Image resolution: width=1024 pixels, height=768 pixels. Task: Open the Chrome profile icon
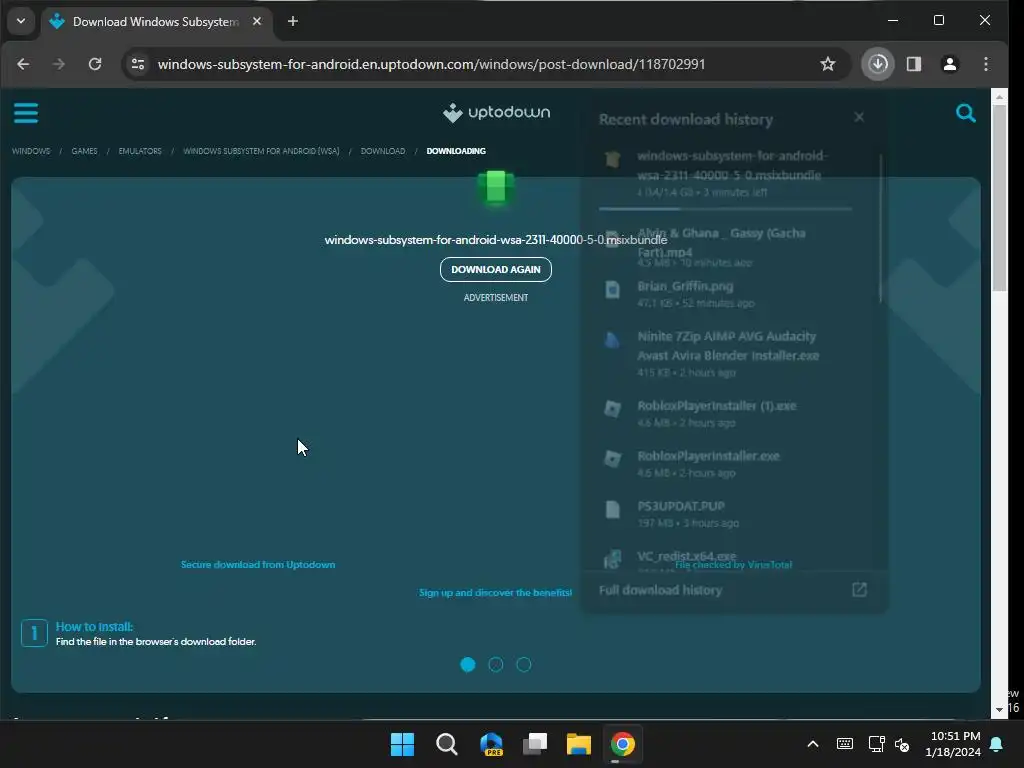tap(950, 64)
